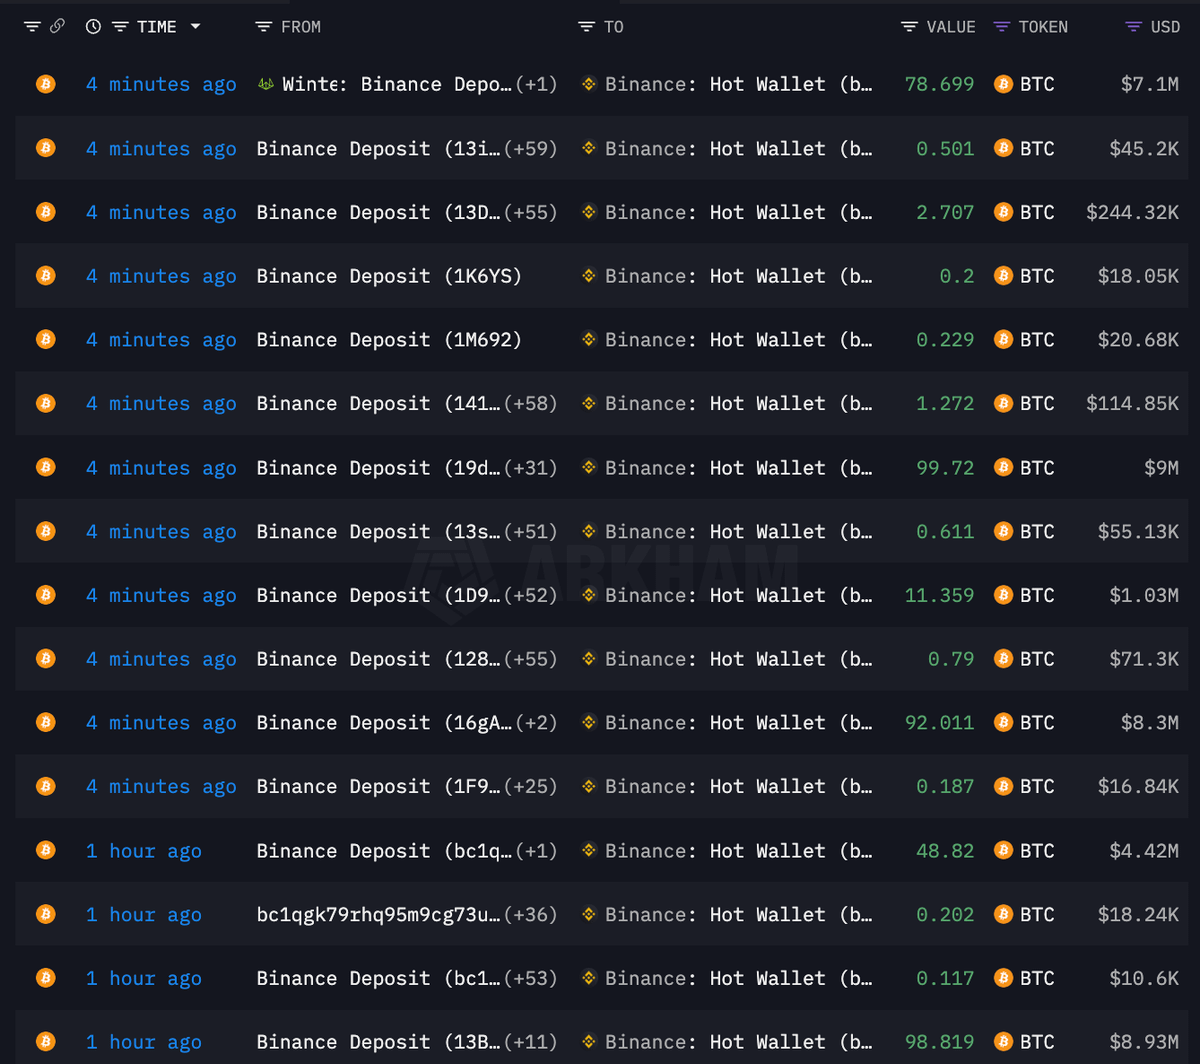Open the TOKEN column filter
1200x1064 pixels.
(x=1002, y=27)
